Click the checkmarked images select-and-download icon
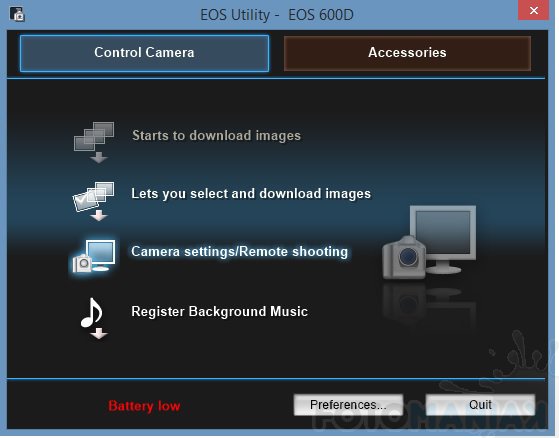Viewport: 559px width, 438px height. point(94,201)
